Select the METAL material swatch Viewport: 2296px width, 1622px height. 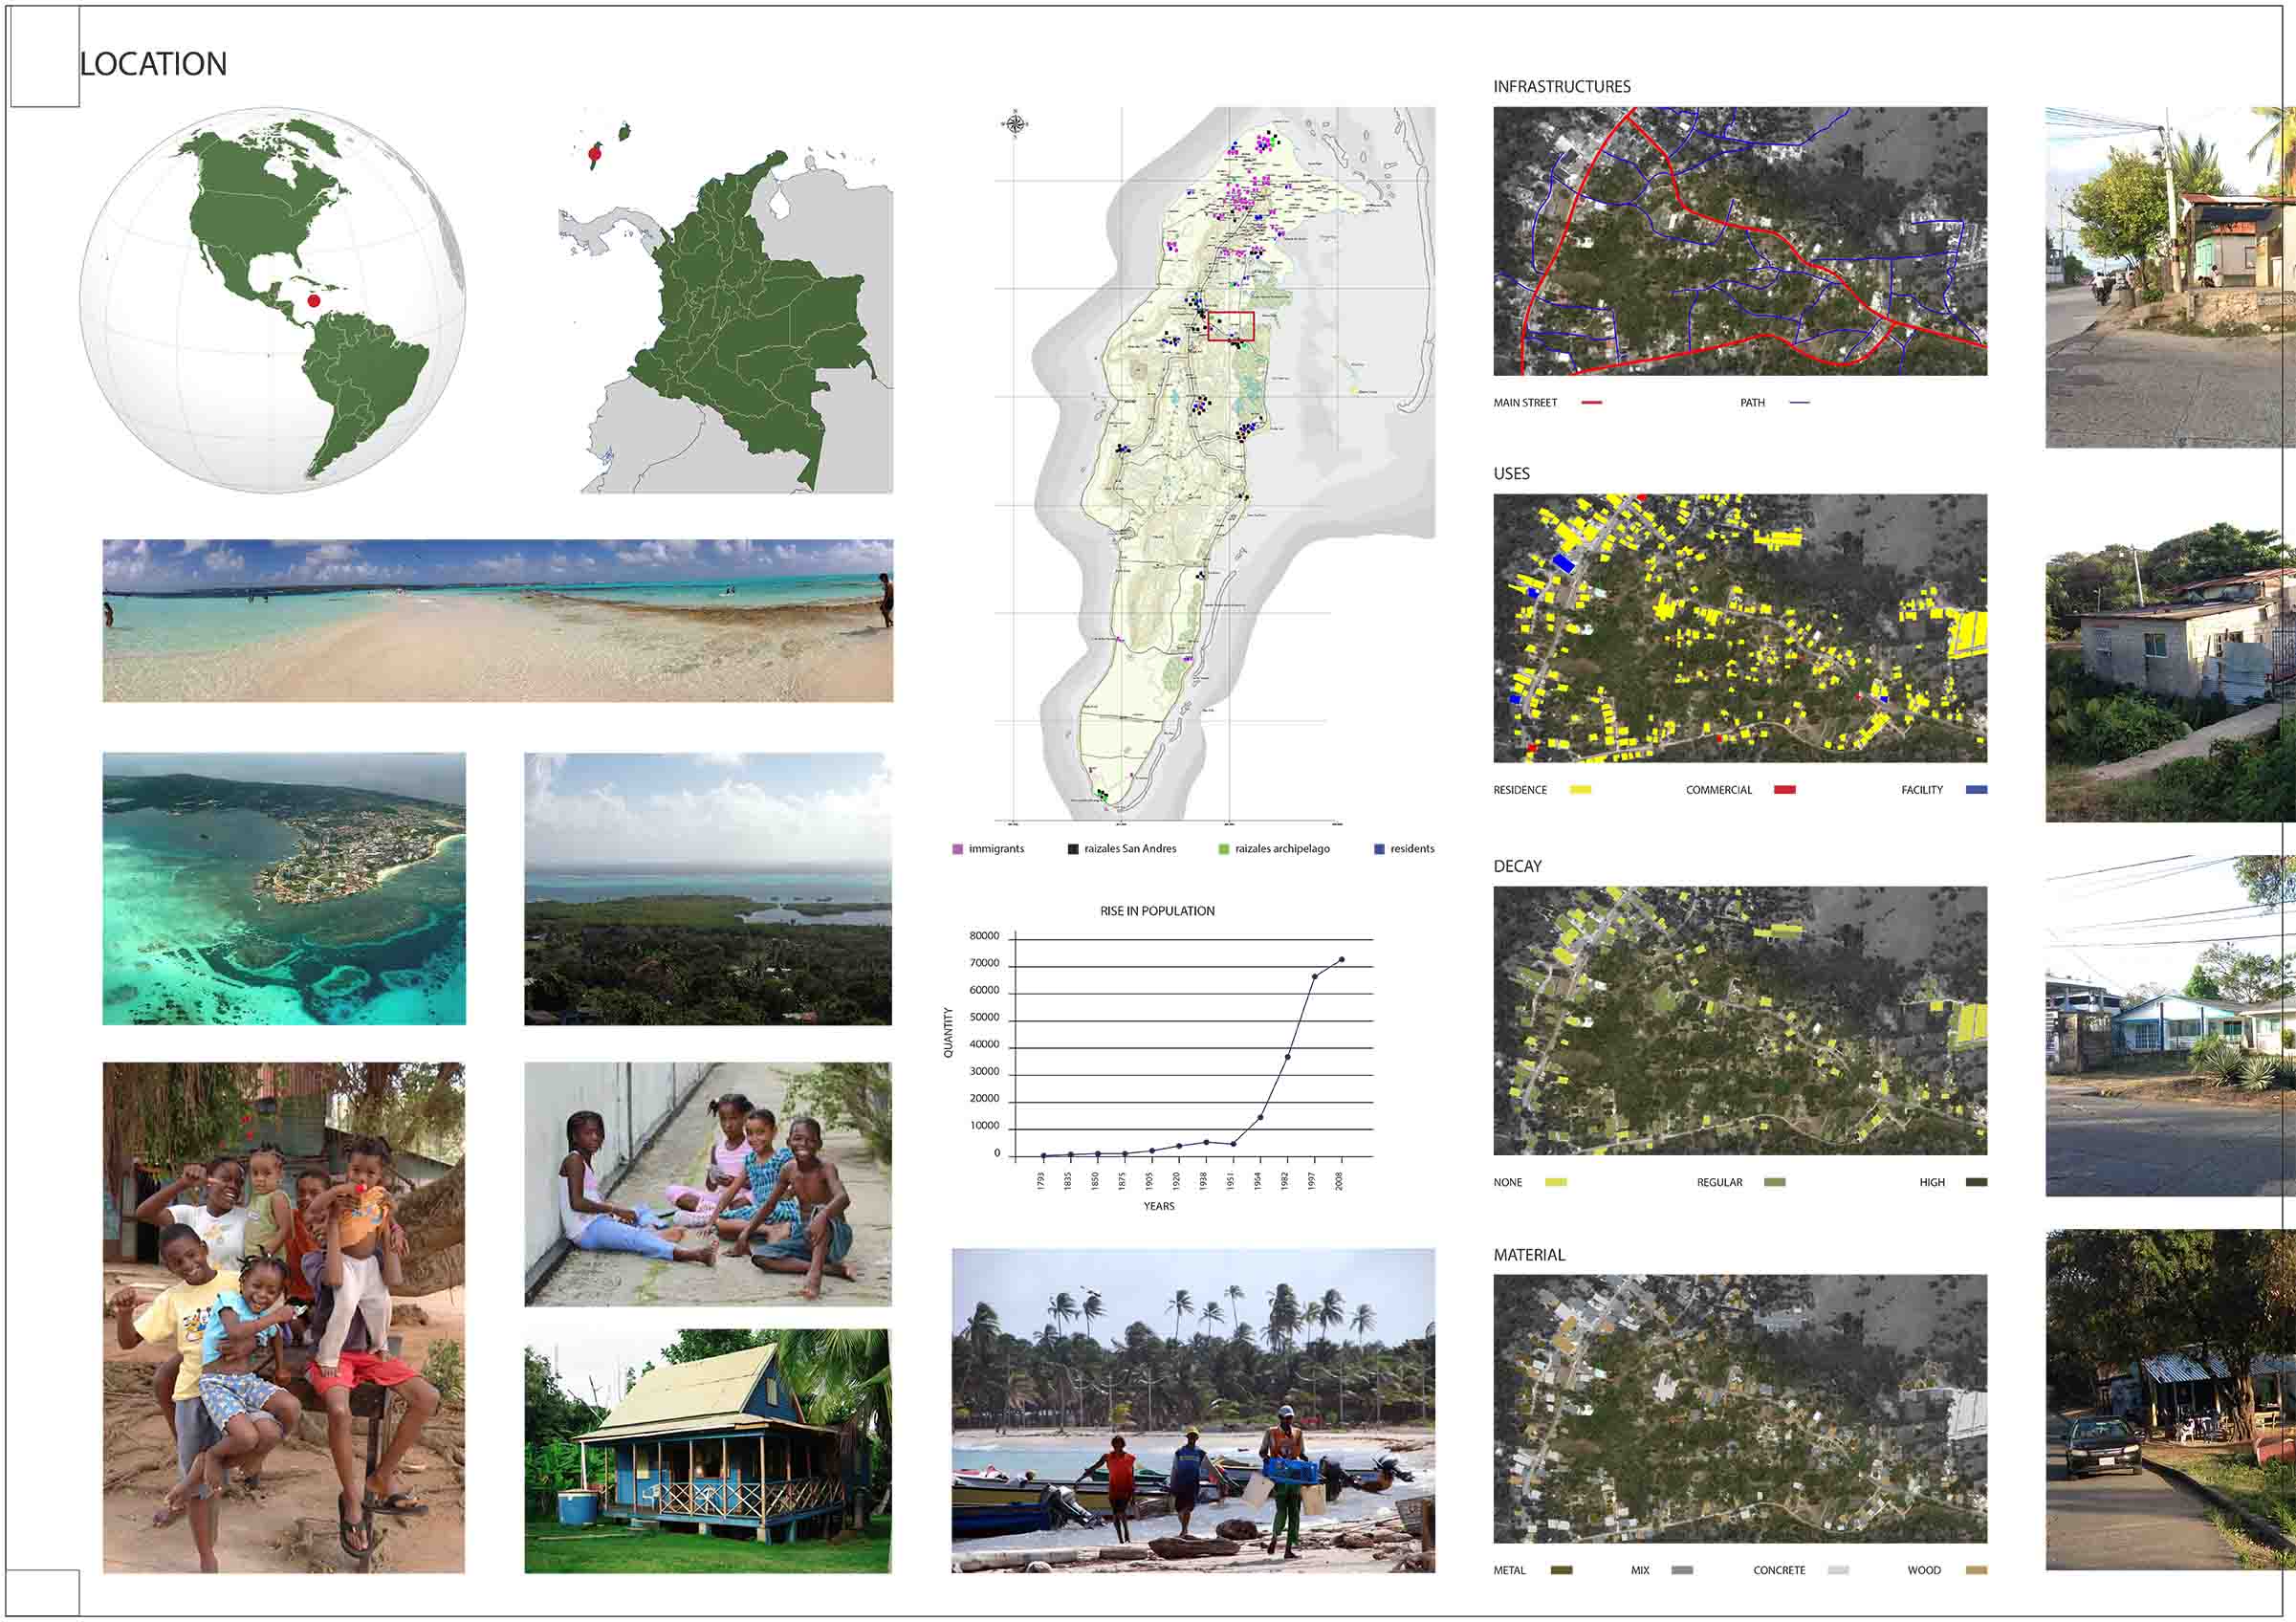coord(1561,1570)
